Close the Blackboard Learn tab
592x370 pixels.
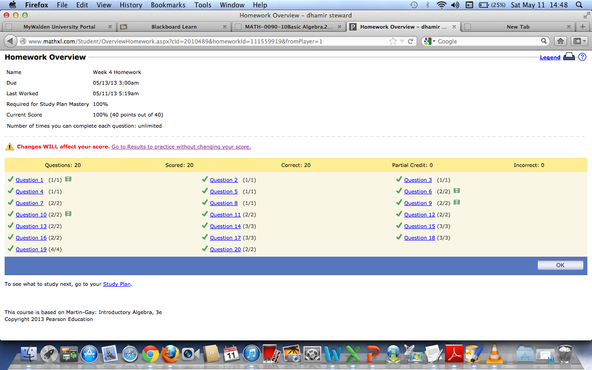[x=225, y=27]
